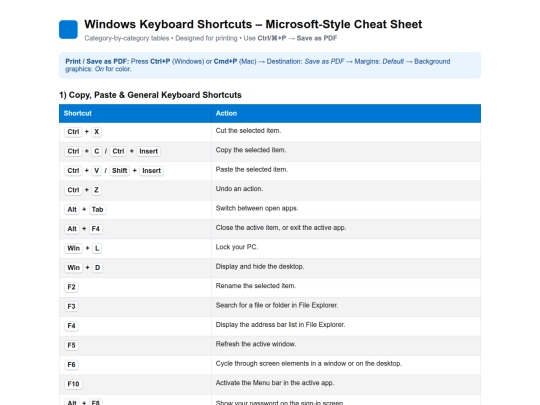Image resolution: width=540 pixels, height=405 pixels.
Task: Click 'Refresh the active window.'
Action: tap(256, 344)
